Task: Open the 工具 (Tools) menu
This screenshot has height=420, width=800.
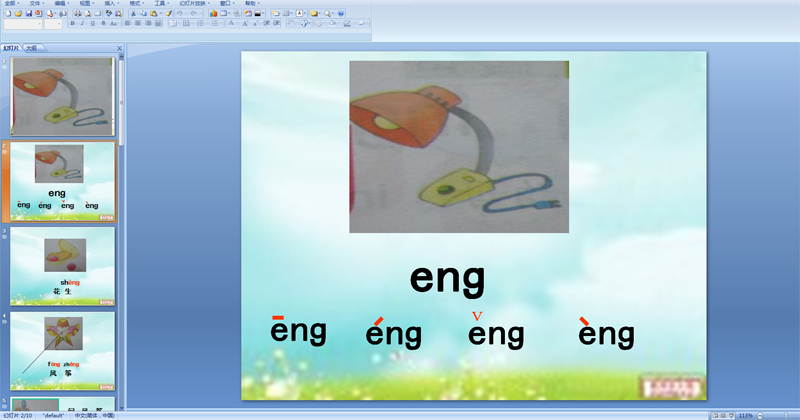Action: (x=161, y=4)
